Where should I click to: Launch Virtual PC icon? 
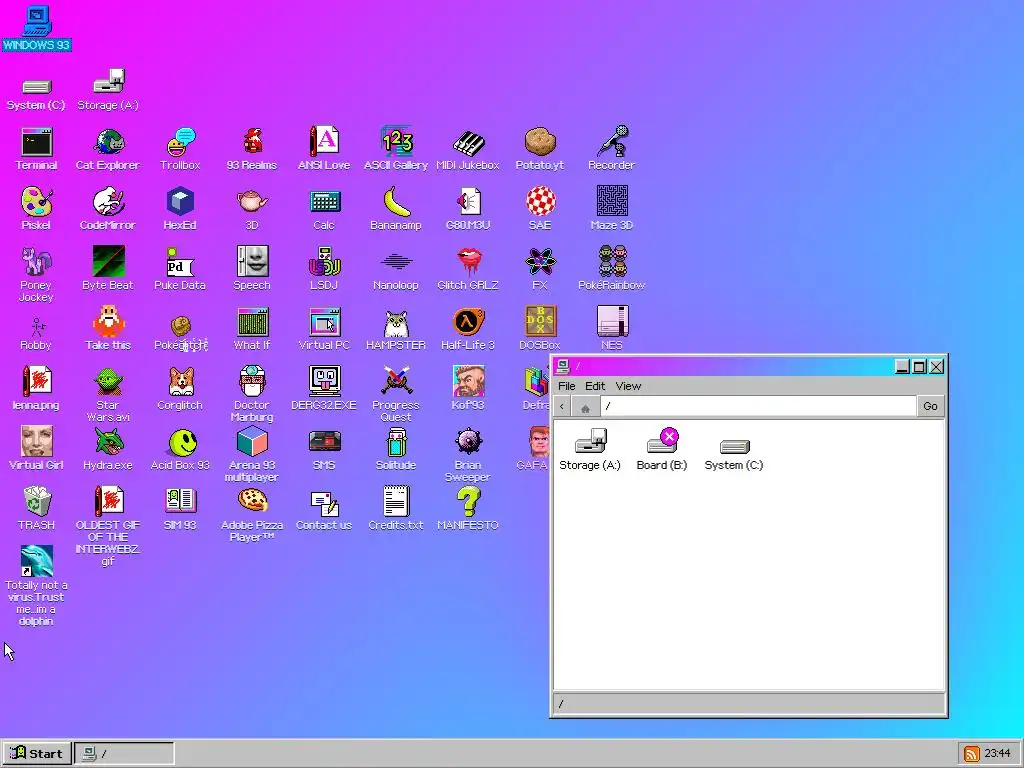(x=324, y=329)
